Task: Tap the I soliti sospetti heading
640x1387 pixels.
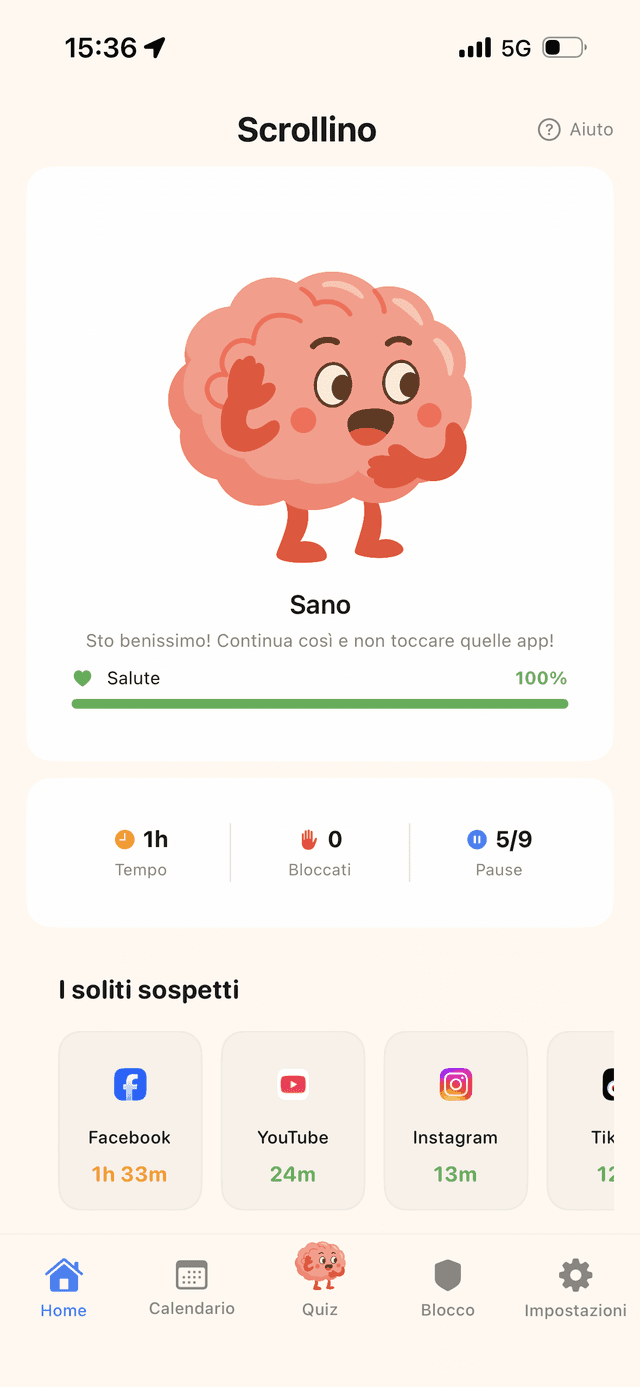Action: pos(148,990)
